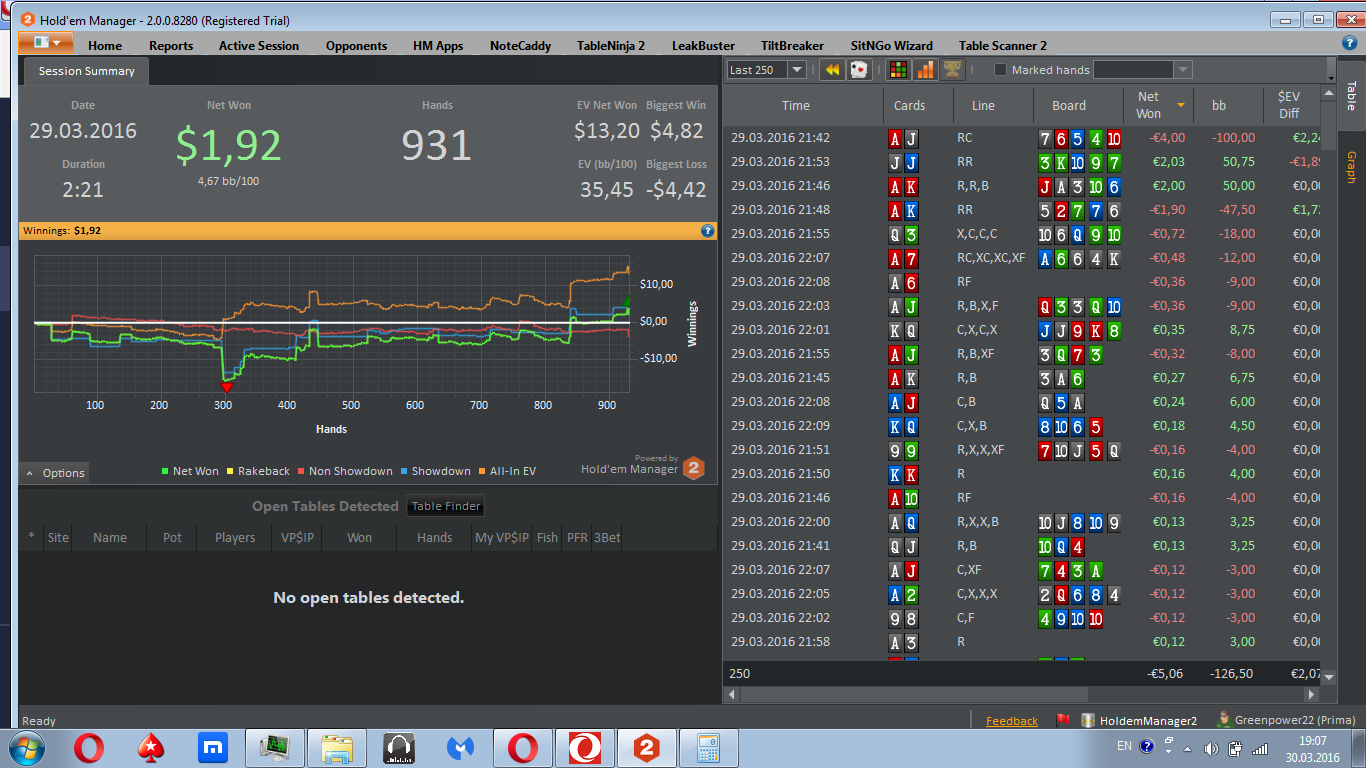Open the Reports menu
Viewport: 1366px width, 768px height.
pyautogui.click(x=171, y=45)
